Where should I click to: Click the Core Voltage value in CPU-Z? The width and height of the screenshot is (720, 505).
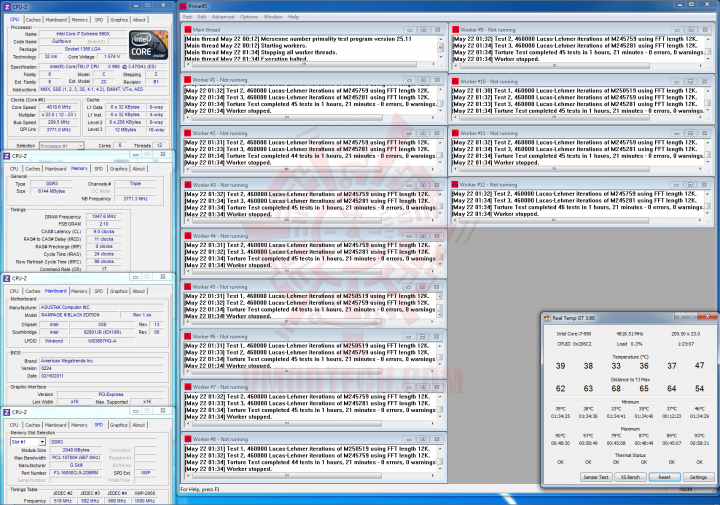[112, 56]
